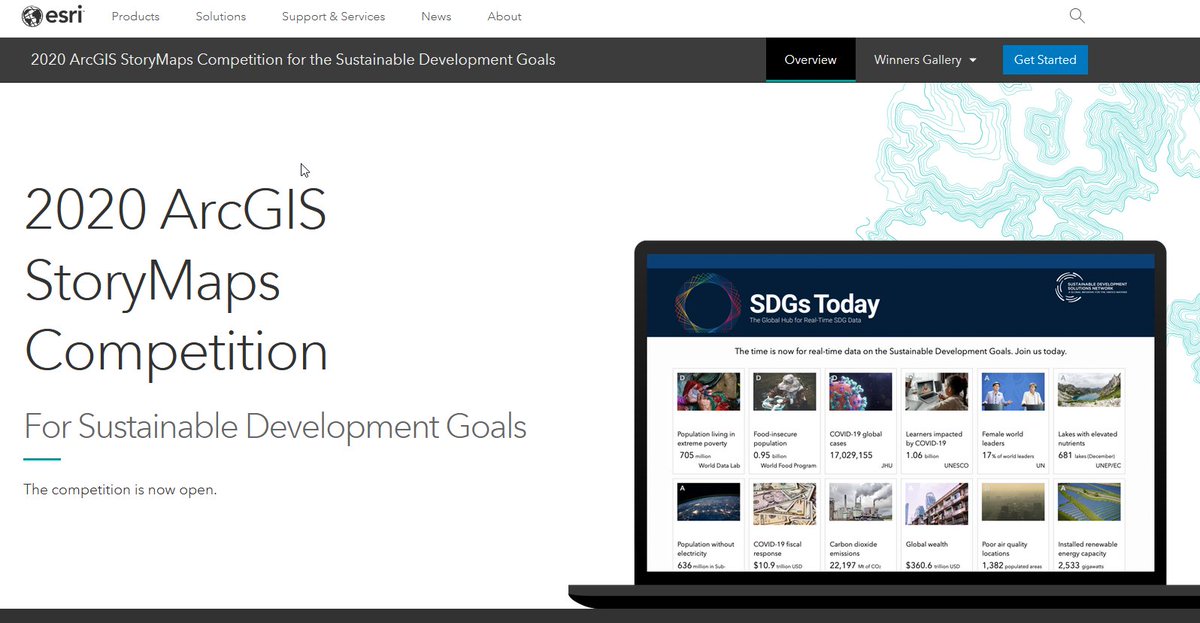This screenshot has width=1200, height=623.
Task: Click the competition title in the header bar
Action: [x=293, y=59]
